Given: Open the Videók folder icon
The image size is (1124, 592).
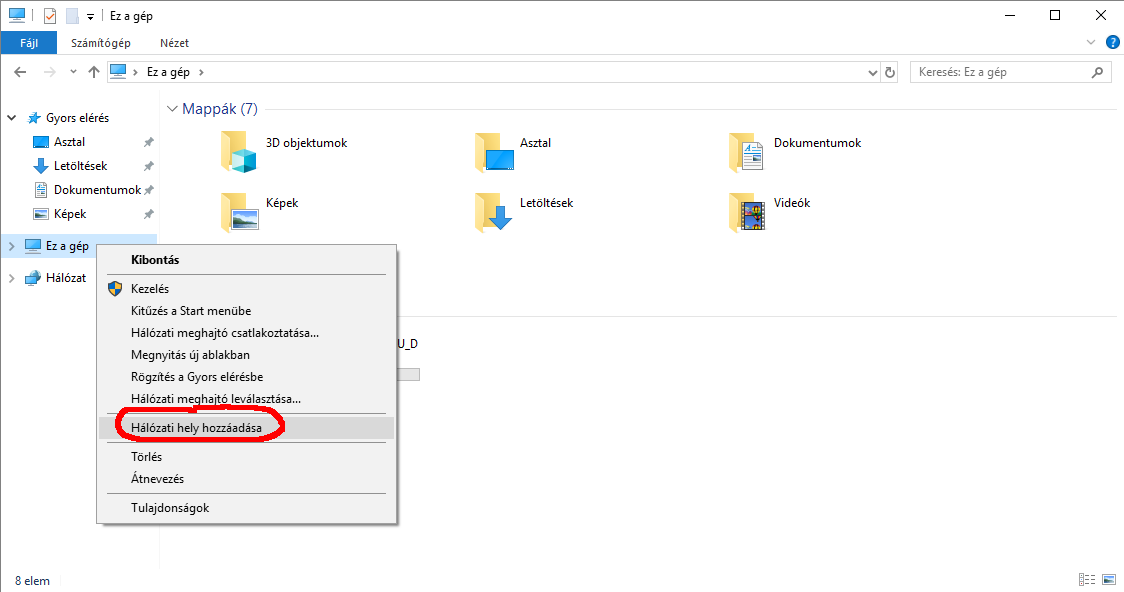Looking at the screenshot, I should [747, 212].
